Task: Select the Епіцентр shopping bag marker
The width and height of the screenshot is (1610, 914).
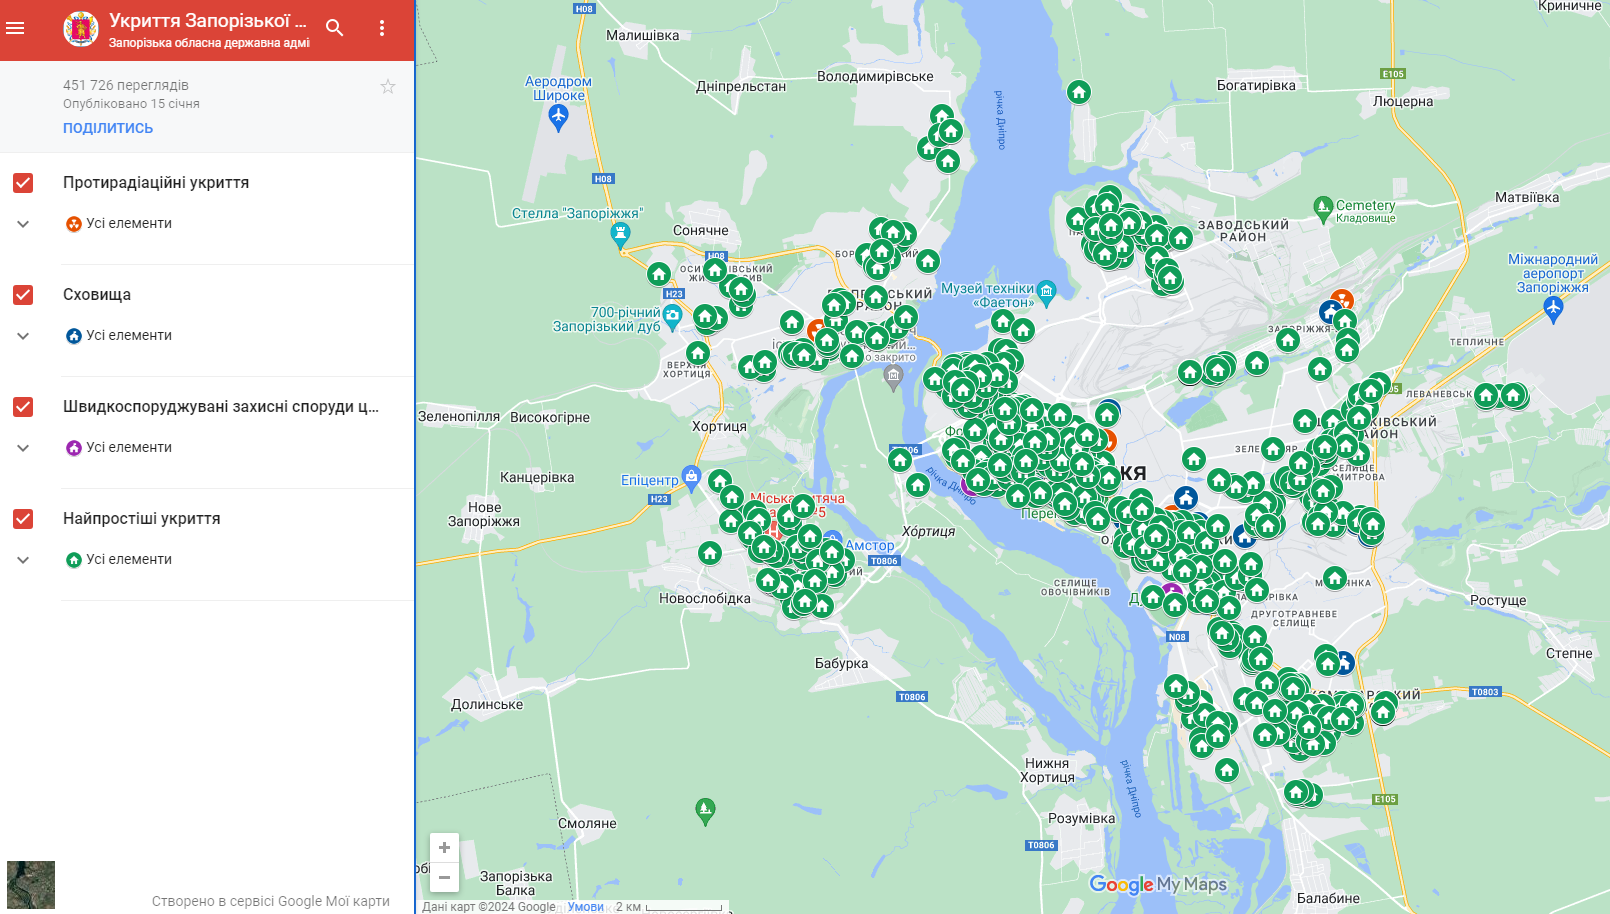Action: [x=691, y=476]
